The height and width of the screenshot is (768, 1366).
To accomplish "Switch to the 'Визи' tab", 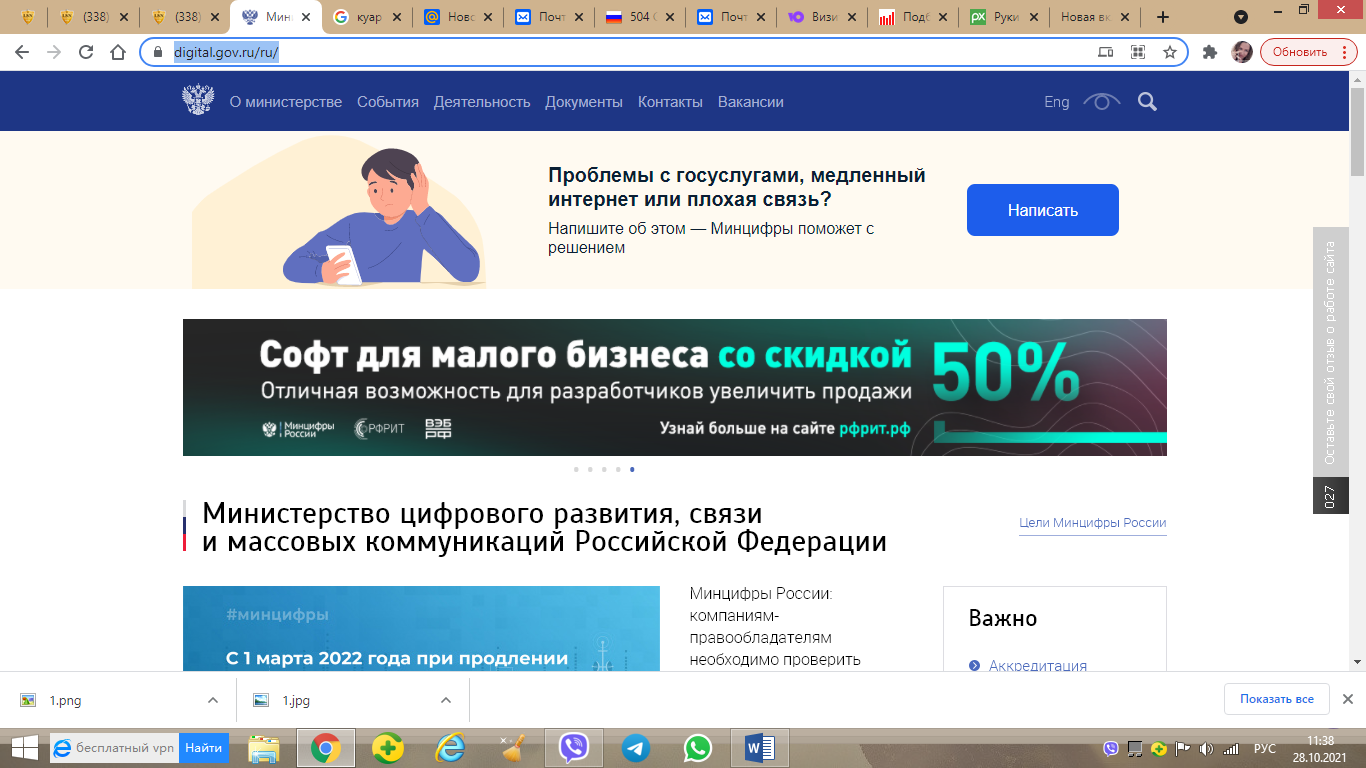I will pos(822,17).
